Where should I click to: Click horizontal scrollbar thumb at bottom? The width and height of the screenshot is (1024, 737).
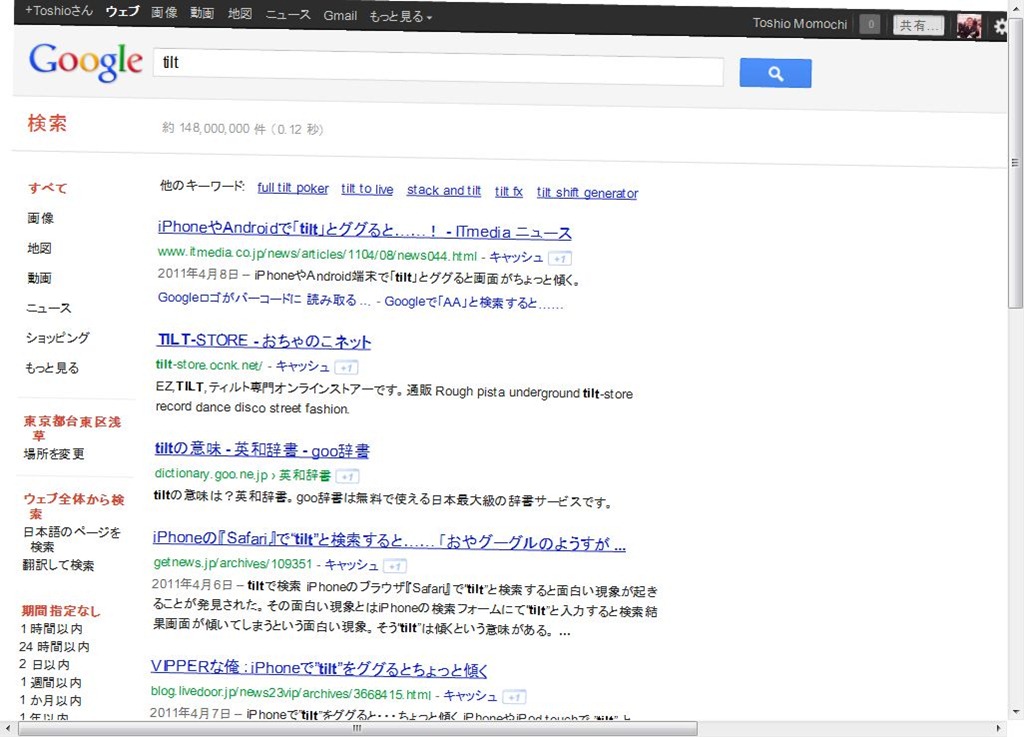(357, 729)
